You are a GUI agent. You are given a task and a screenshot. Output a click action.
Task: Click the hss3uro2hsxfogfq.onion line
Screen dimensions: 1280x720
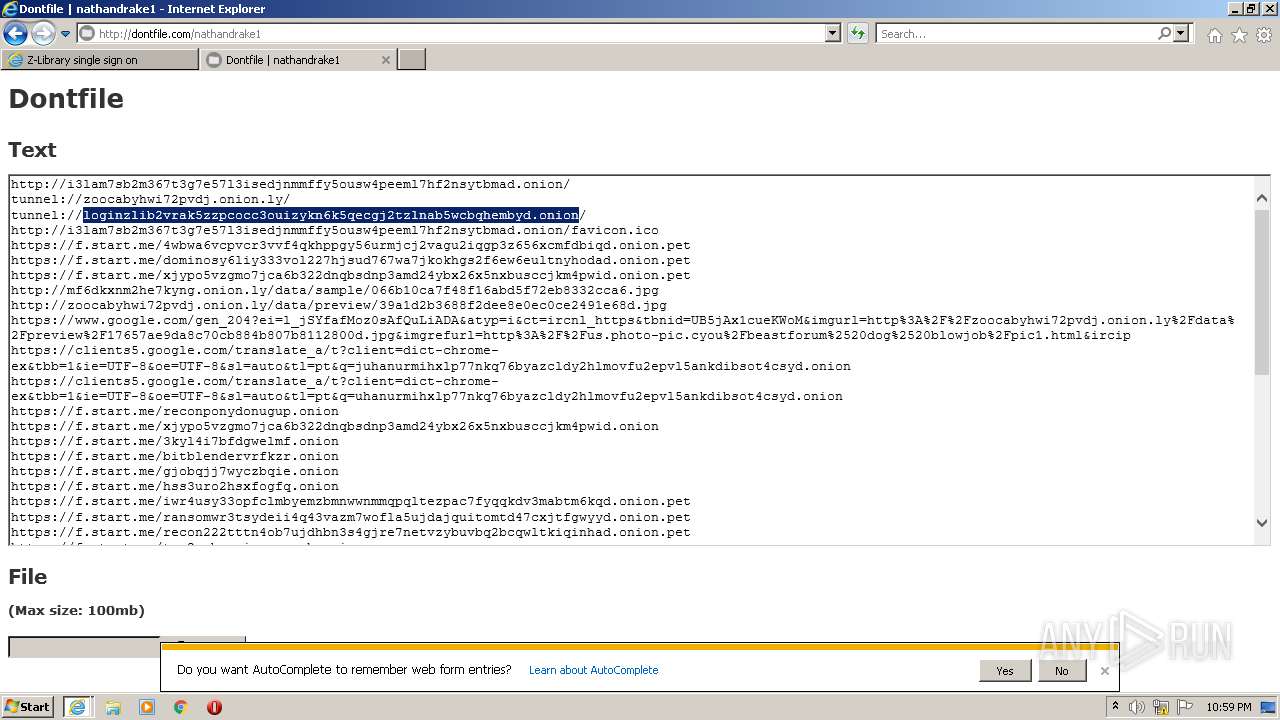pos(175,486)
